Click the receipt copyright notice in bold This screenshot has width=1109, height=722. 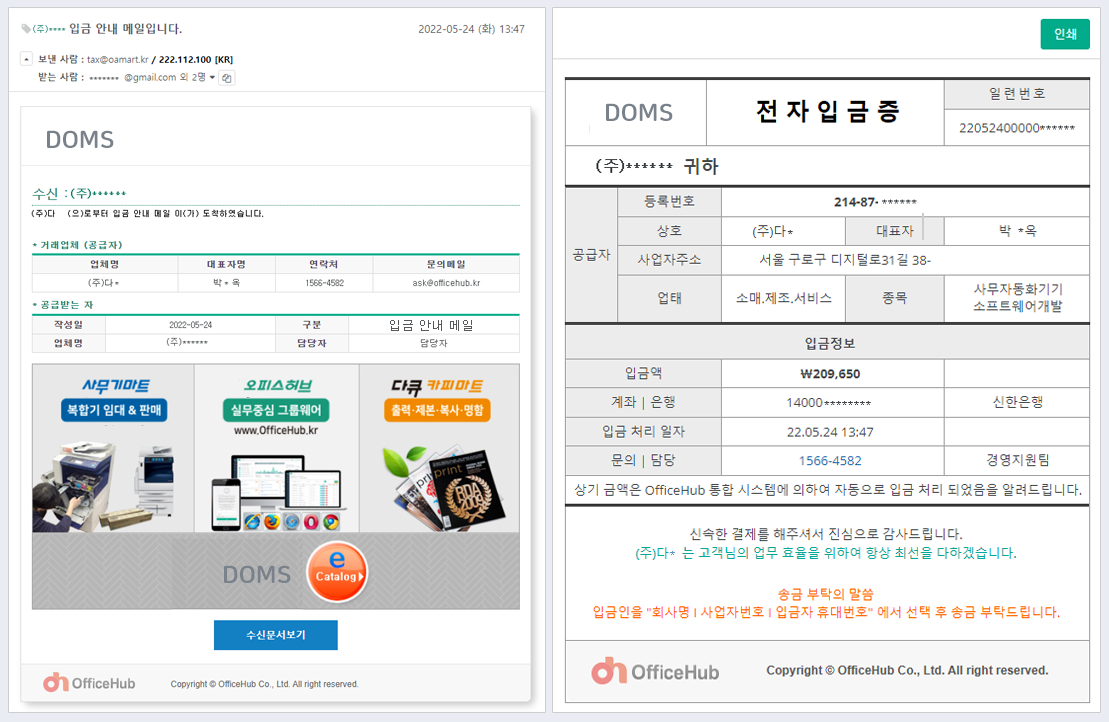pyautogui.click(x=907, y=670)
